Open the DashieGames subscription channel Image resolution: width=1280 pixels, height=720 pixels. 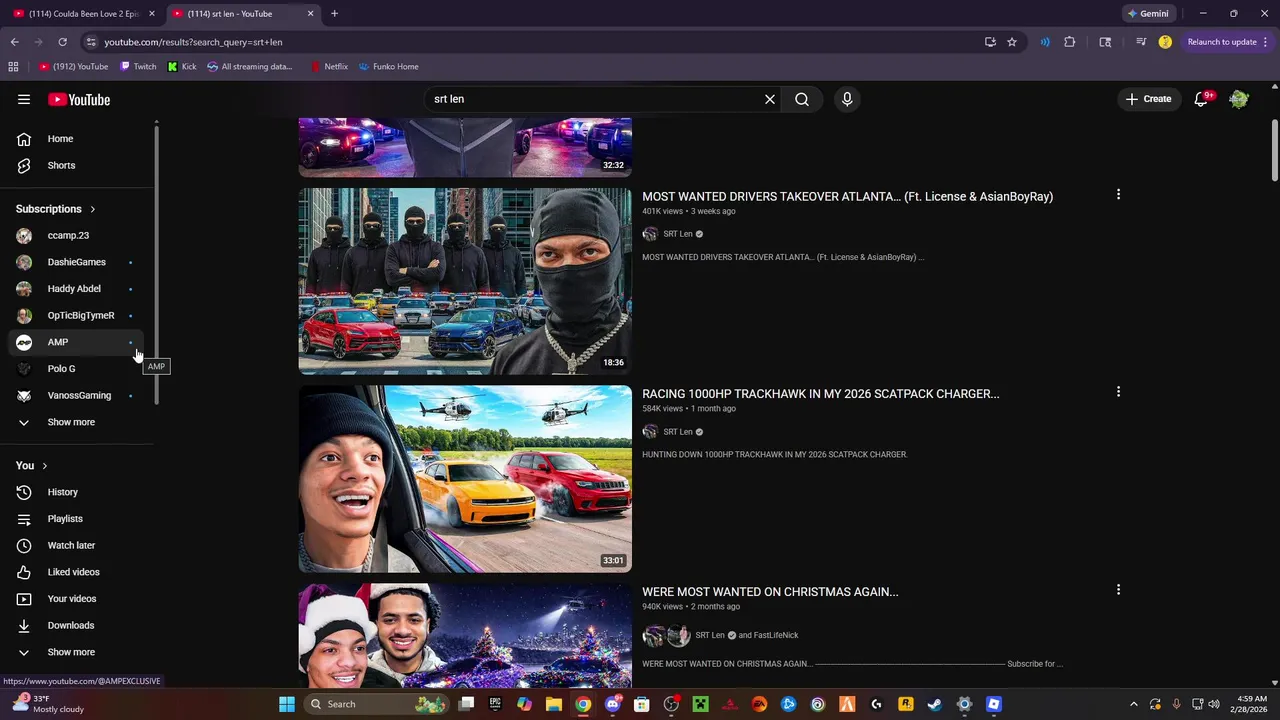click(78, 262)
